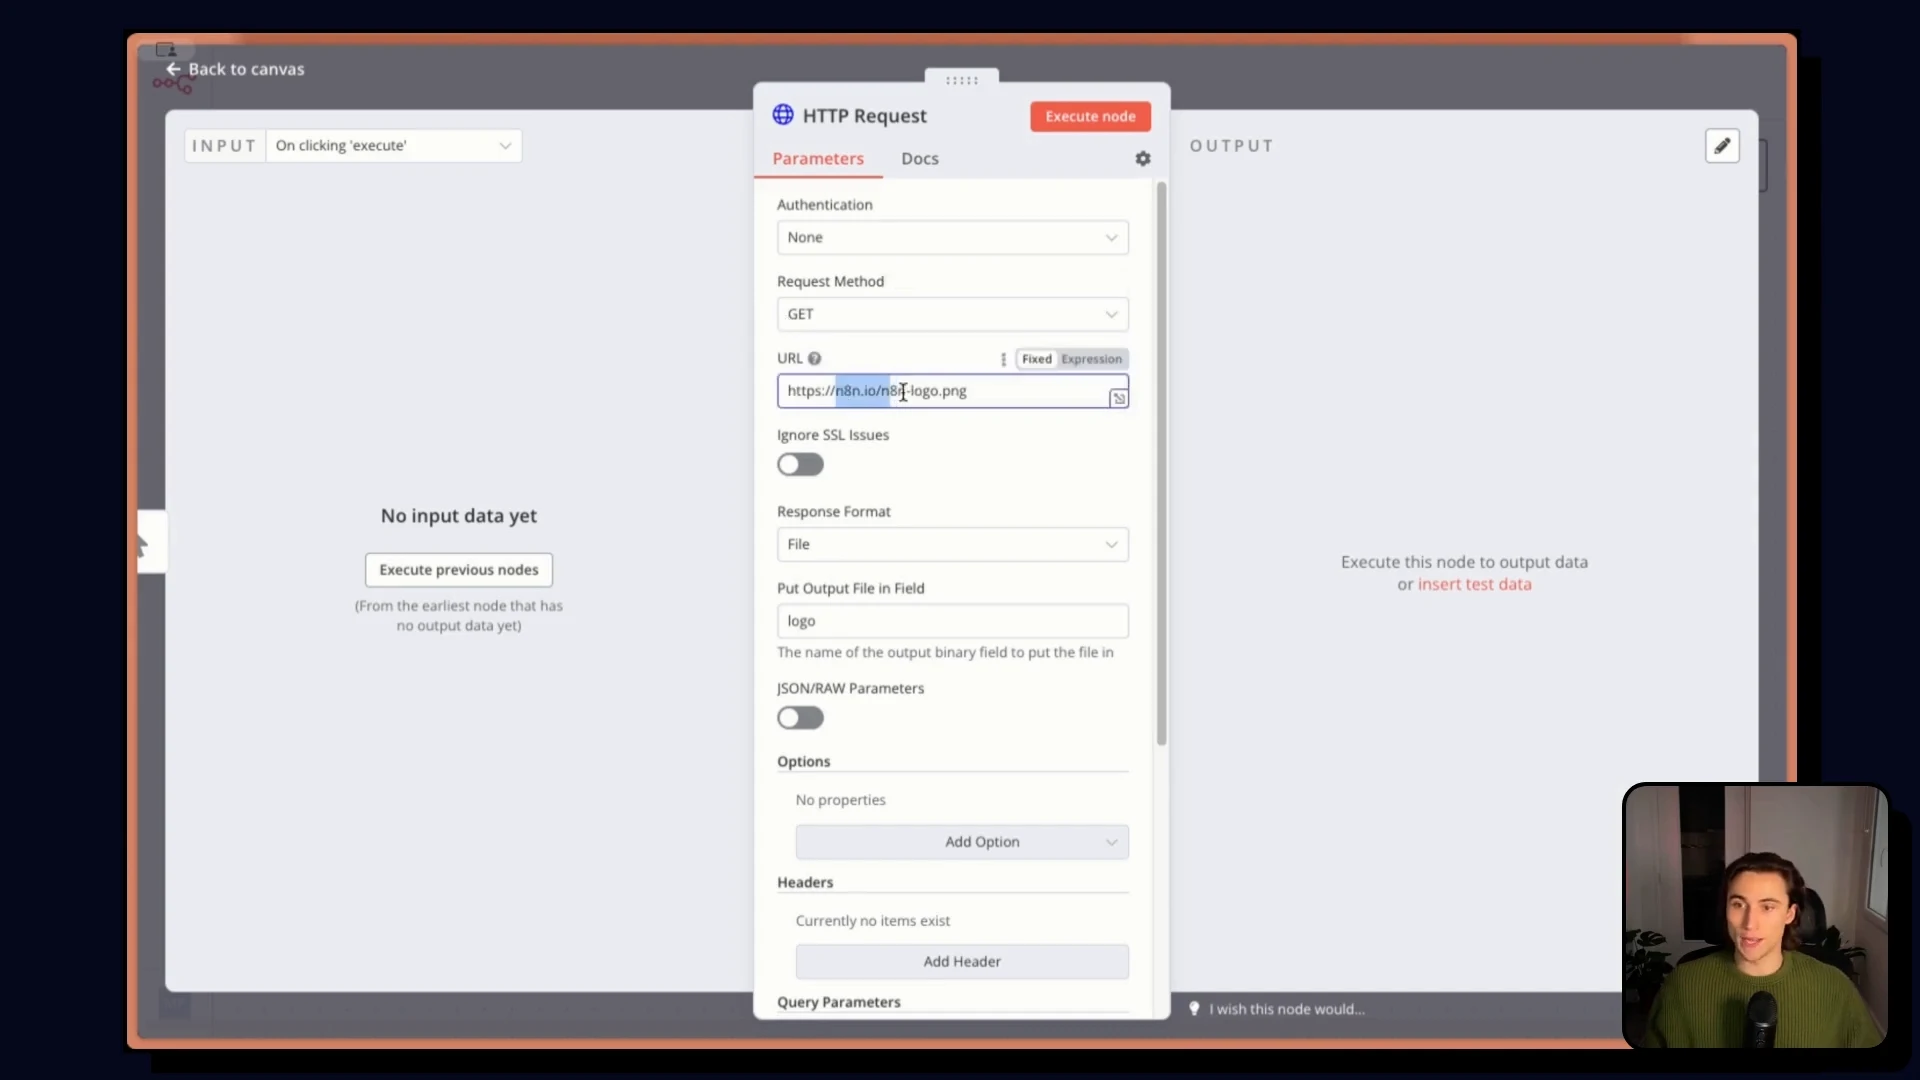Click the Options section heading
The width and height of the screenshot is (1920, 1080).
click(804, 761)
